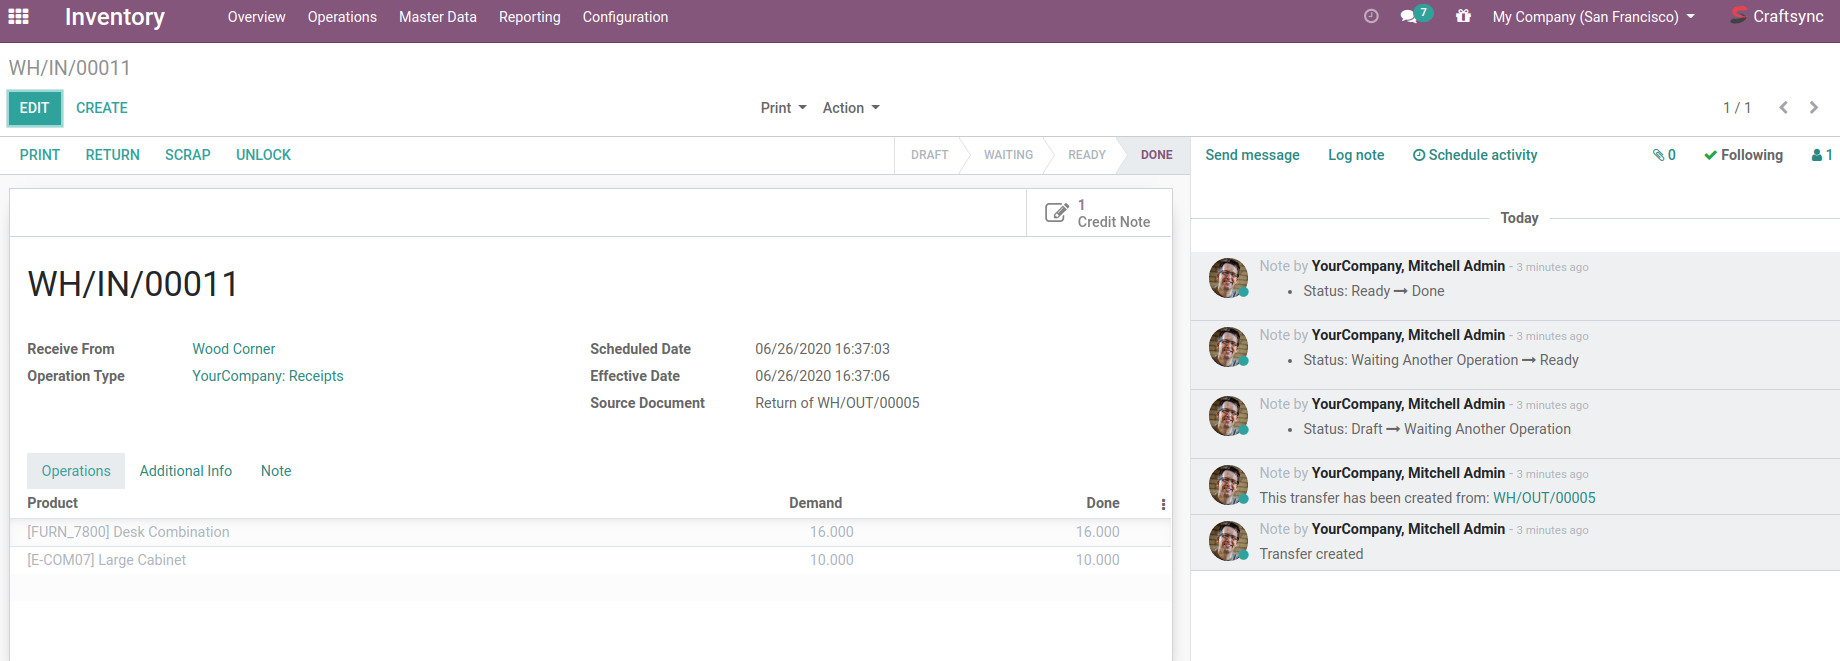
Task: Open the company selector dropdown
Action: [1593, 17]
